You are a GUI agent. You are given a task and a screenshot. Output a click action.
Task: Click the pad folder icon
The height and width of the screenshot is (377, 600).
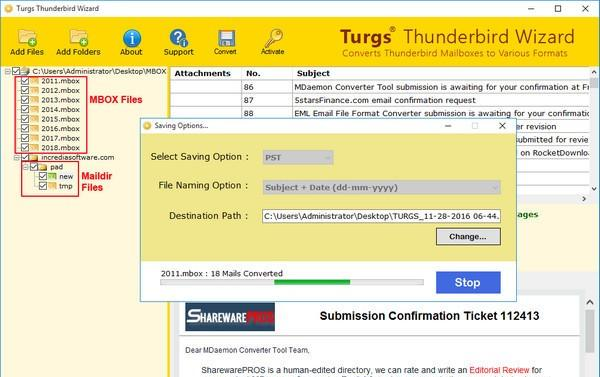(x=43, y=167)
